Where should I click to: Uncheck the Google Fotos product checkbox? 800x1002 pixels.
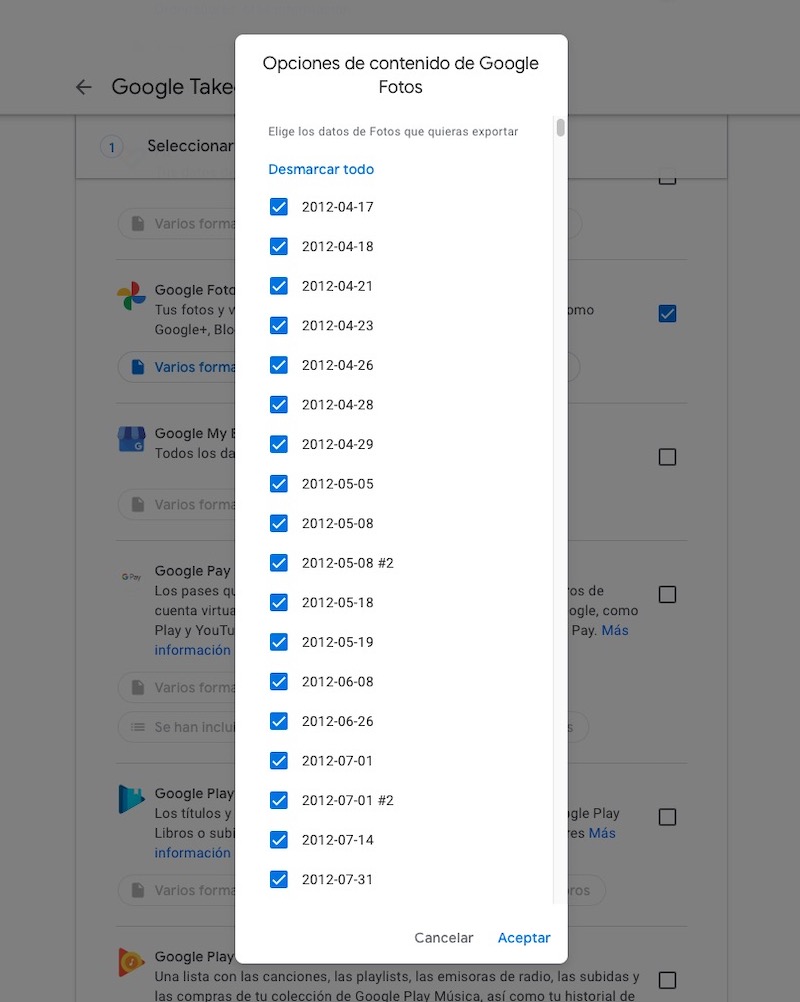tap(667, 313)
